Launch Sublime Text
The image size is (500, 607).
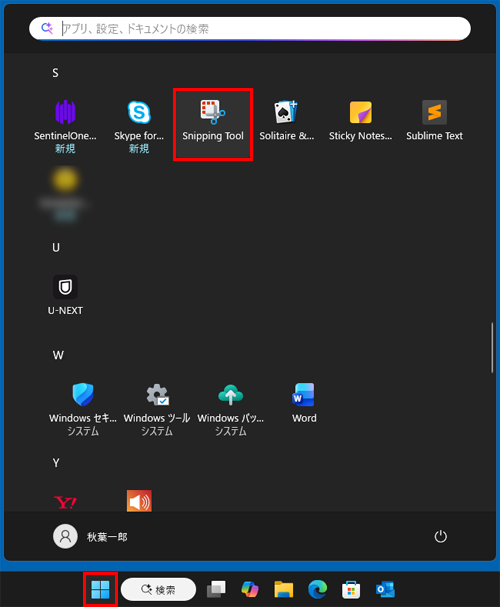434,121
